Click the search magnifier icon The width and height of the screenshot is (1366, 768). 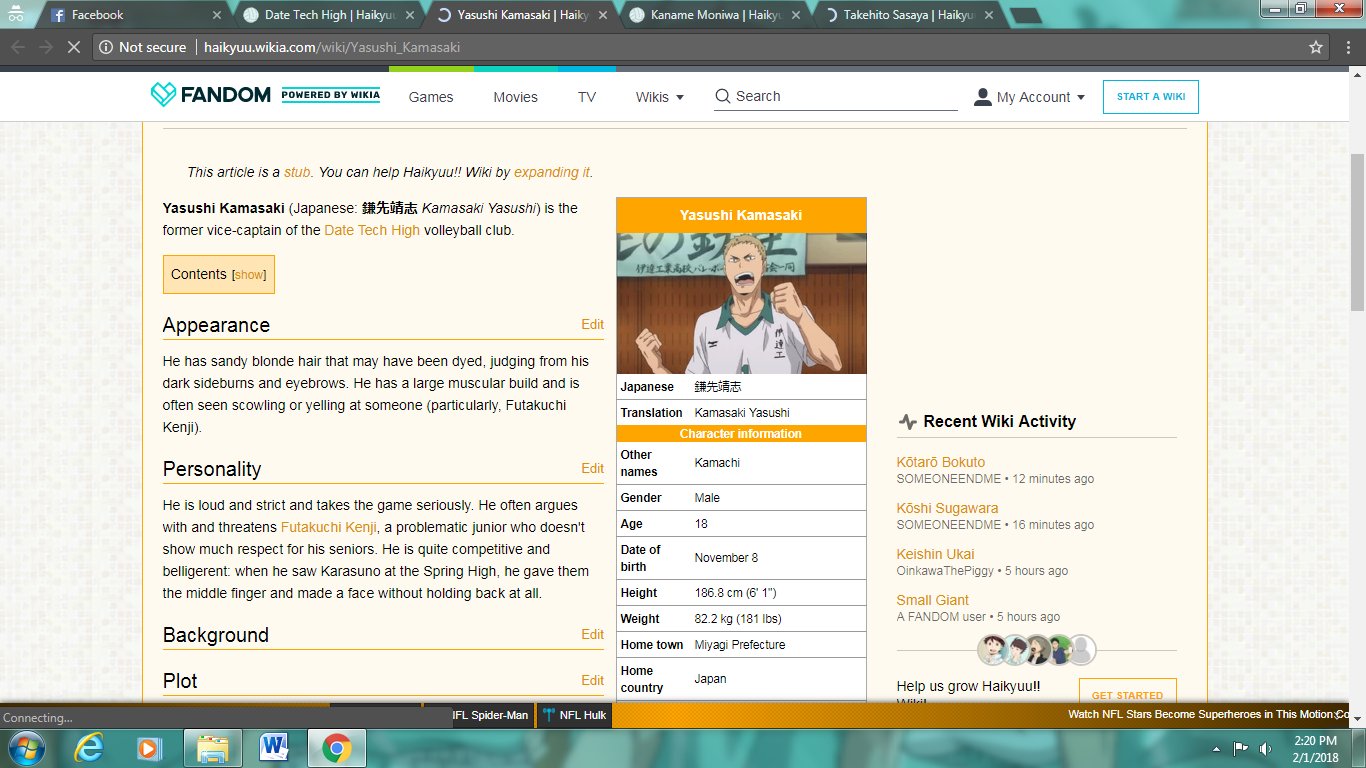click(x=723, y=97)
